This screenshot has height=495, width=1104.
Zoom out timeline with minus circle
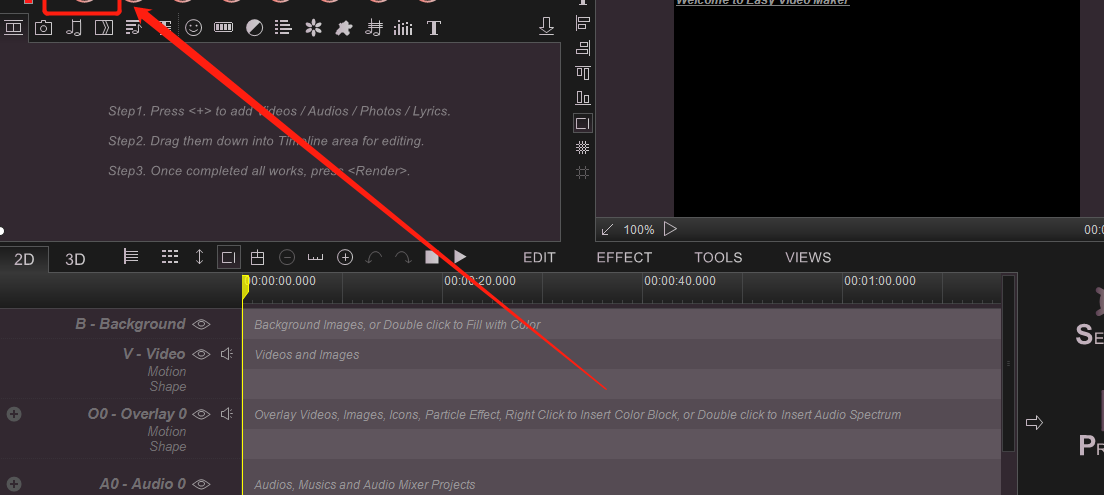pos(287,257)
